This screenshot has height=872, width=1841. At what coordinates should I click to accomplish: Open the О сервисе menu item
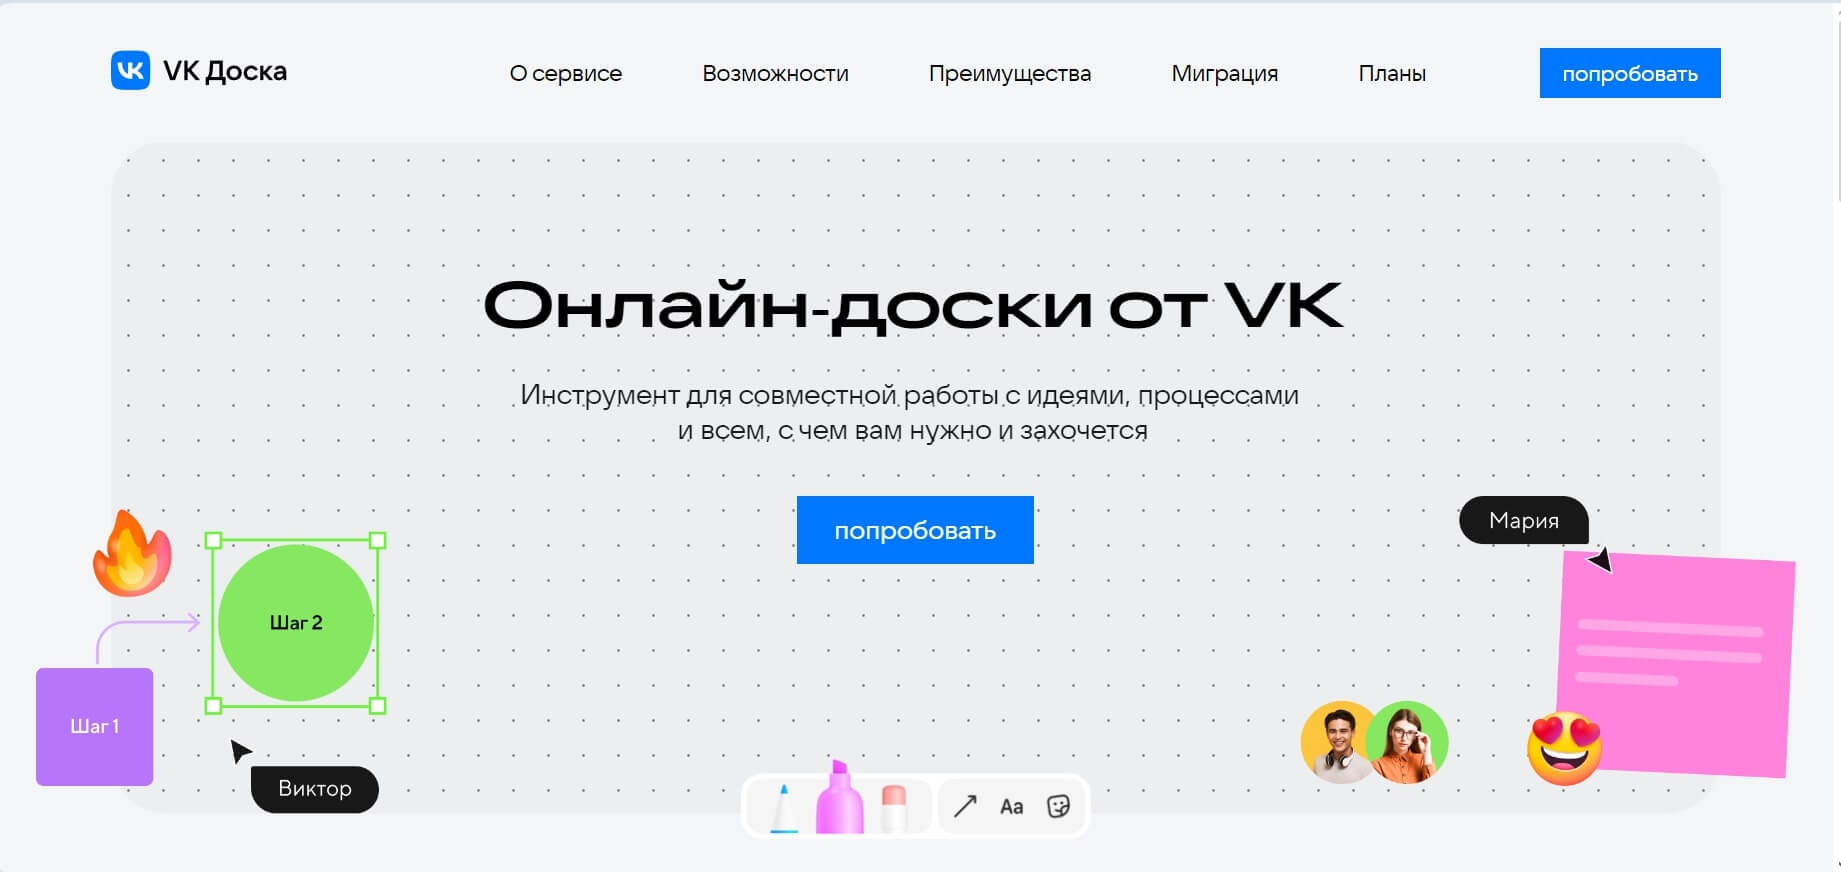point(566,73)
